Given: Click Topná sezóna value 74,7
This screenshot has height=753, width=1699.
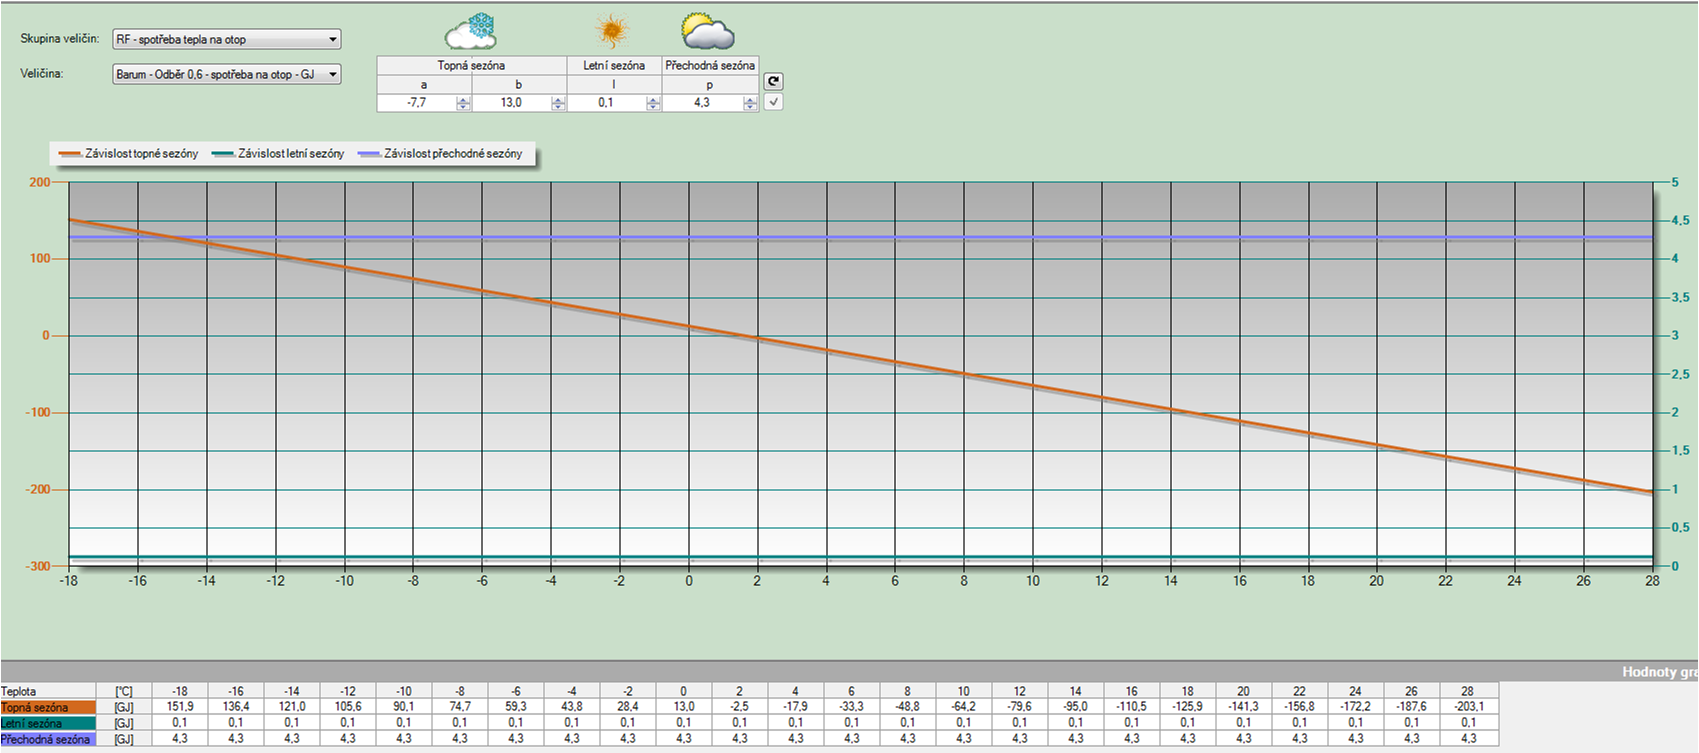Looking at the screenshot, I should pos(460,707).
